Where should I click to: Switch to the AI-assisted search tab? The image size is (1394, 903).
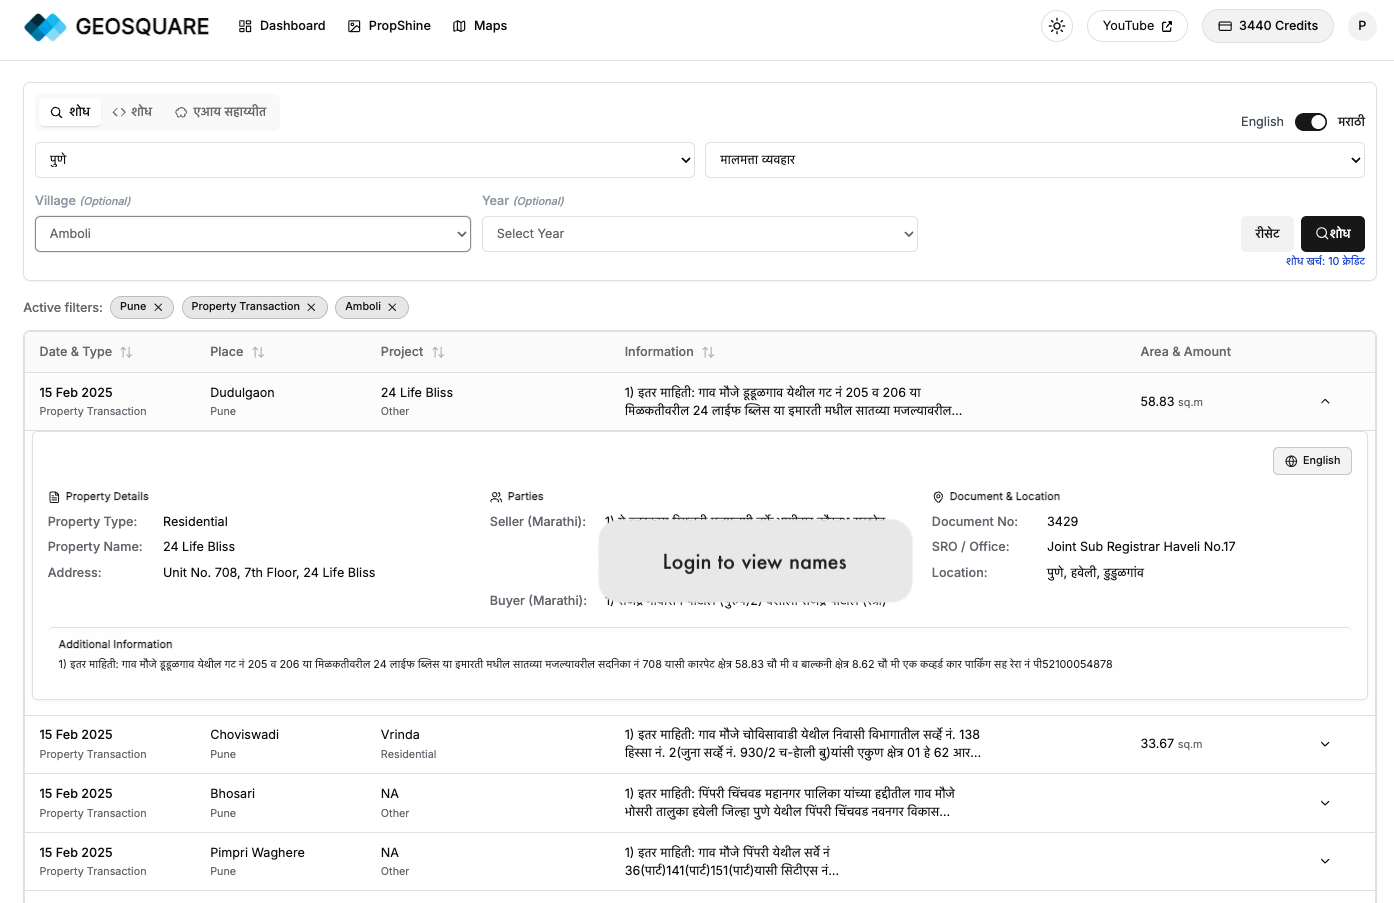tap(220, 112)
